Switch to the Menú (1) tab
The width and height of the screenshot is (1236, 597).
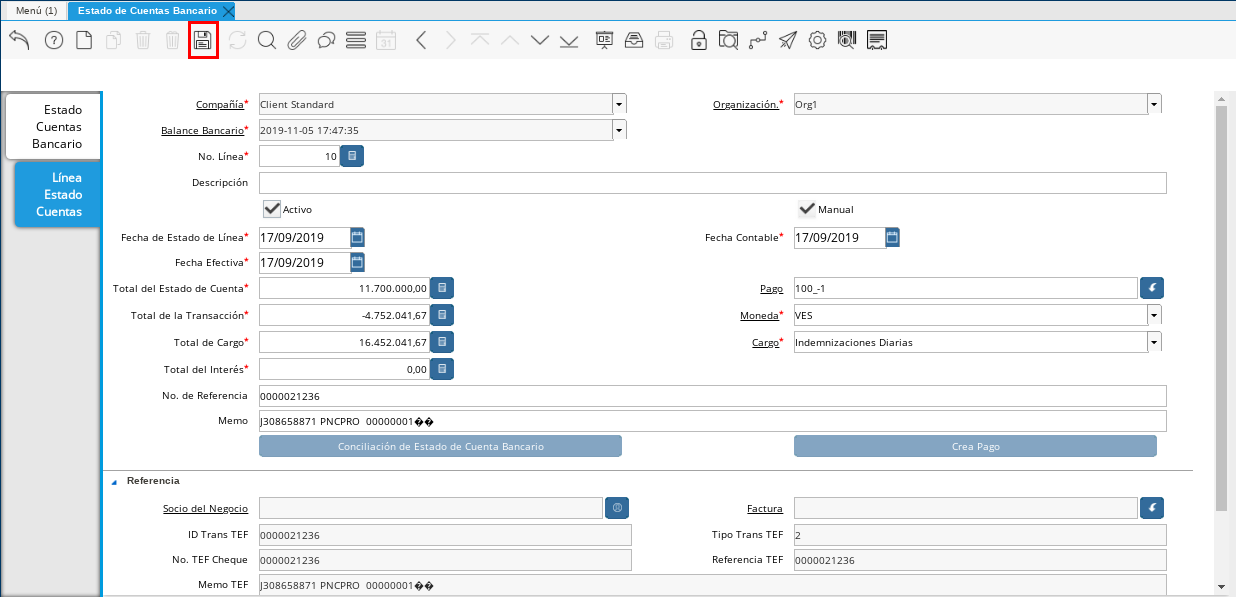tap(36, 10)
